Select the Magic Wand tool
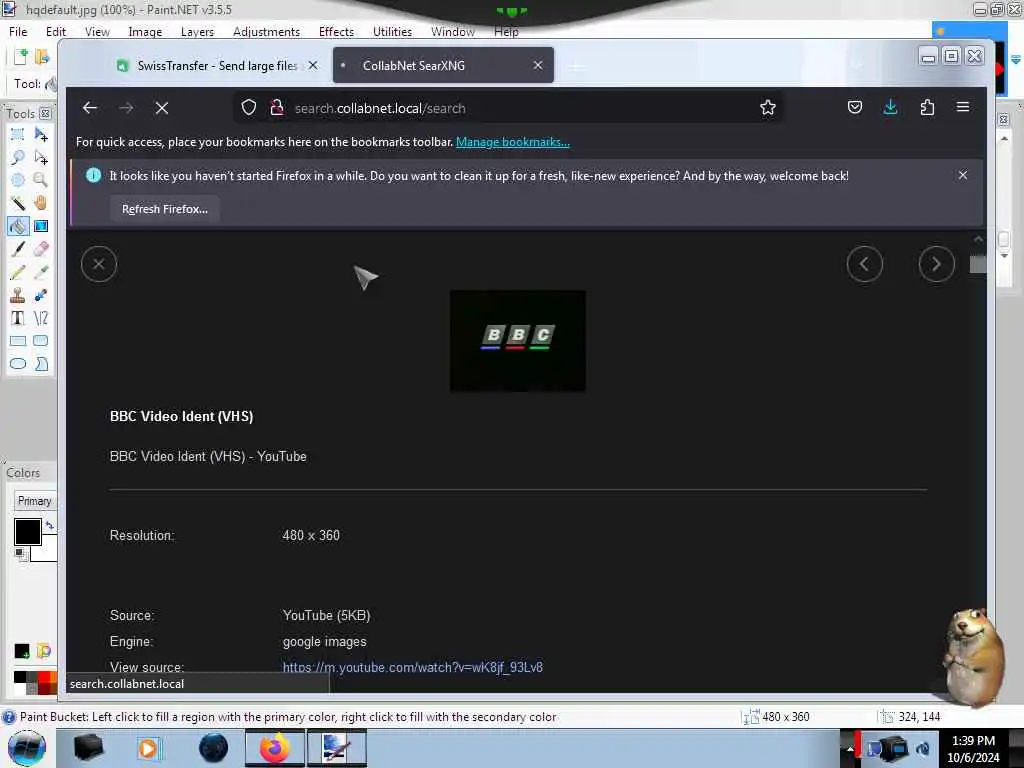This screenshot has width=1024, height=768. click(x=18, y=203)
